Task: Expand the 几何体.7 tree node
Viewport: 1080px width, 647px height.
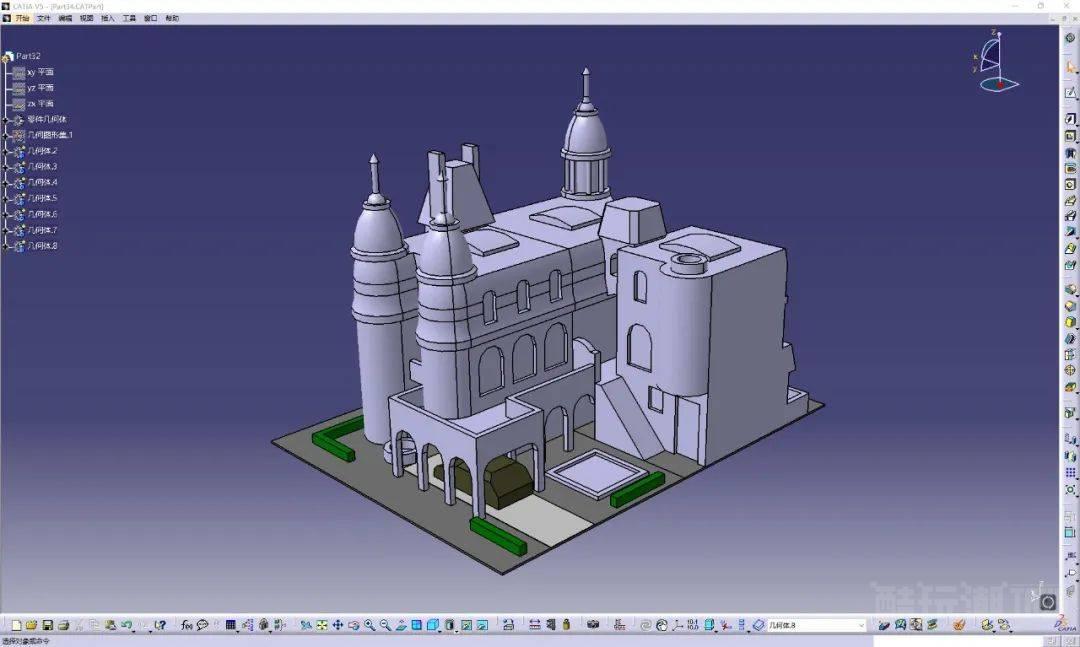Action: pos(6,231)
